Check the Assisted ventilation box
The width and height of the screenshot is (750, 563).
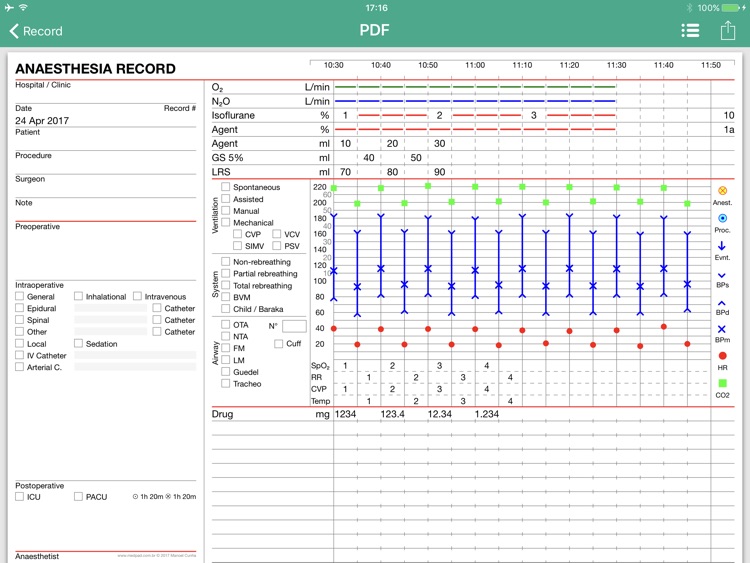[x=225, y=199]
